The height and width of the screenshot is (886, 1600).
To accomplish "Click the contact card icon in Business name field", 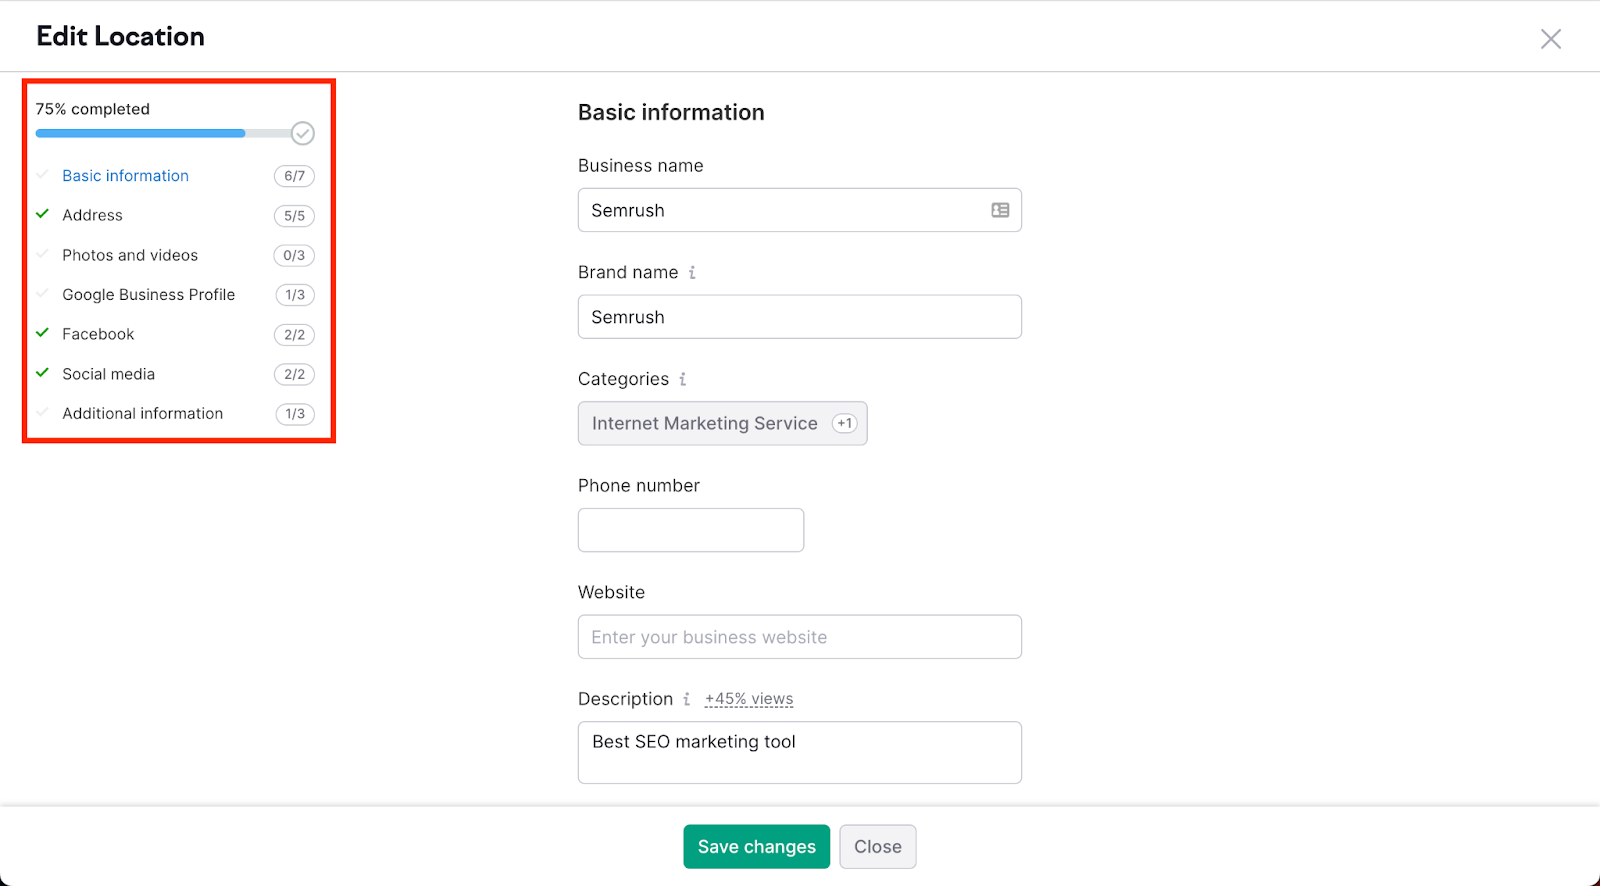I will click(x=1000, y=210).
